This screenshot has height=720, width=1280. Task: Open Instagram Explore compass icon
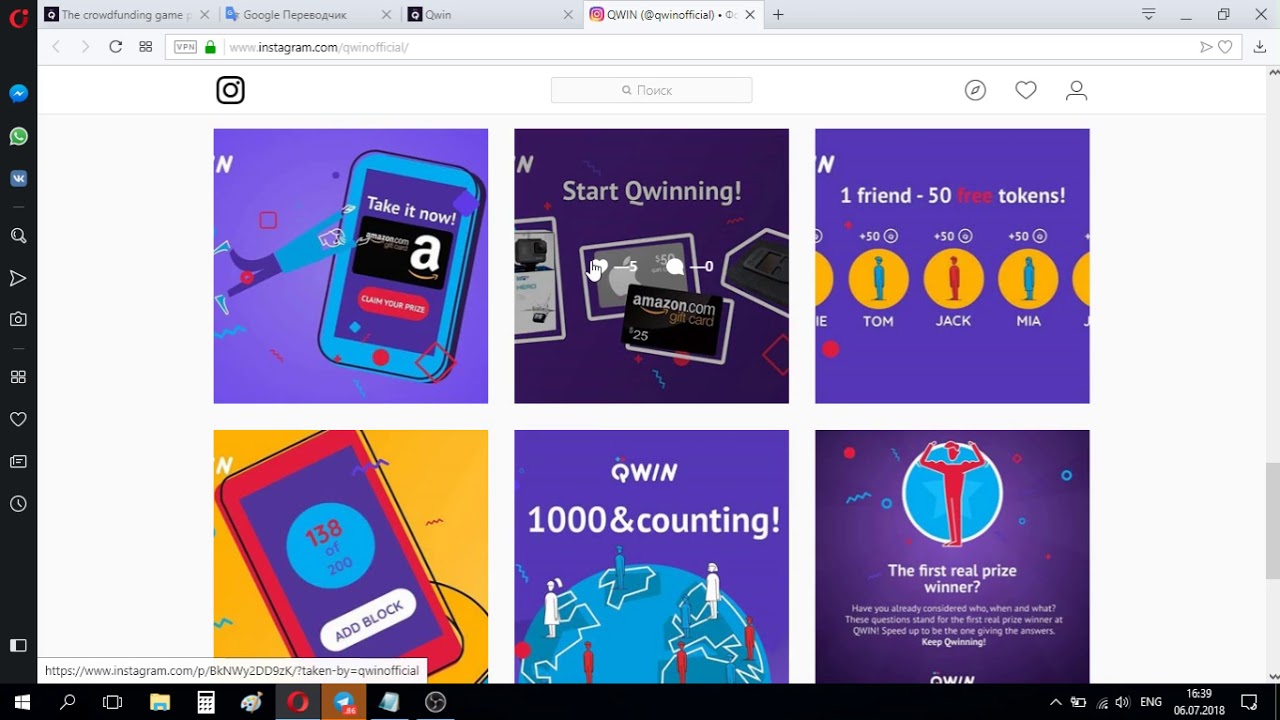975,90
